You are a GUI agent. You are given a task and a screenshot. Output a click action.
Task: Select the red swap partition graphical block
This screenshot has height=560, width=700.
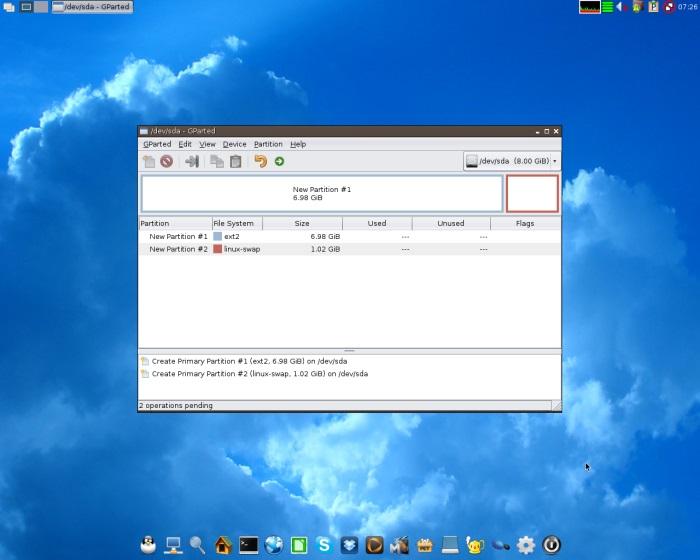(532, 193)
